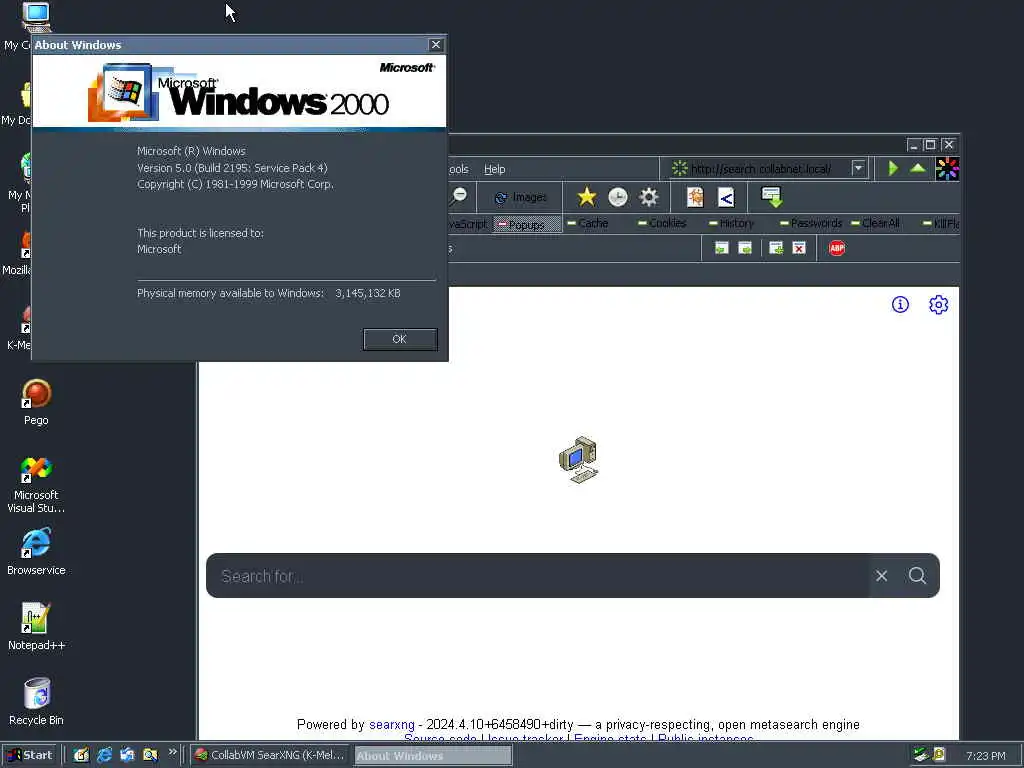Select About Windows taskbar button
1024x768 pixels.
click(x=433, y=756)
